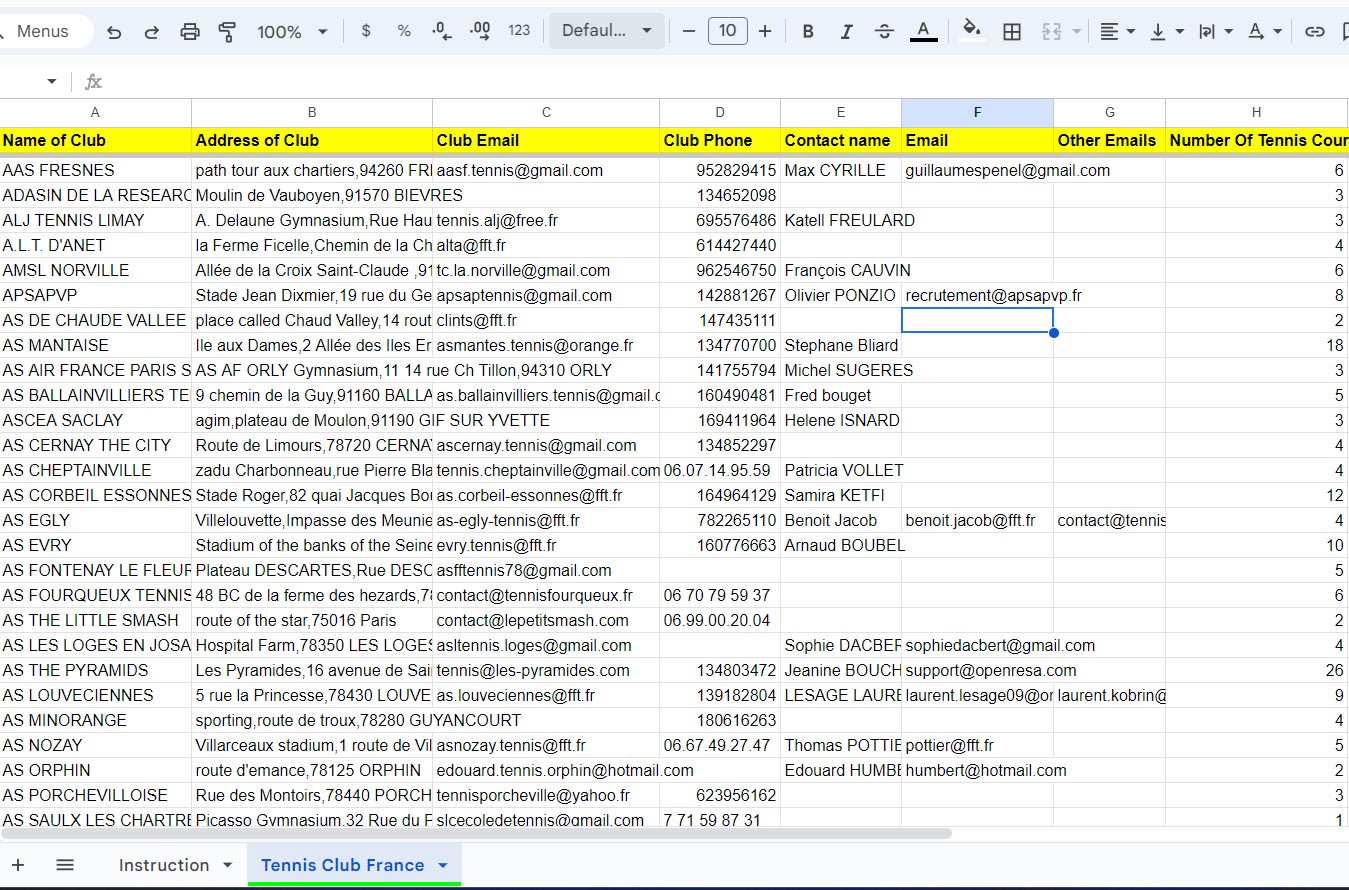Screen dimensions: 1349x890
Task: Decrease font size with minus button
Action: (x=688, y=32)
